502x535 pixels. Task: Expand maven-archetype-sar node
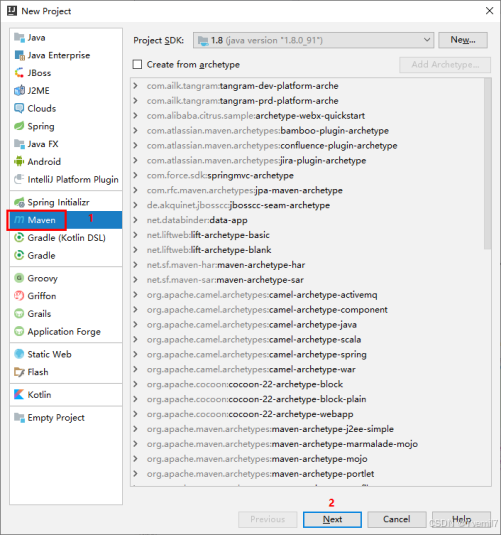tap(135, 280)
